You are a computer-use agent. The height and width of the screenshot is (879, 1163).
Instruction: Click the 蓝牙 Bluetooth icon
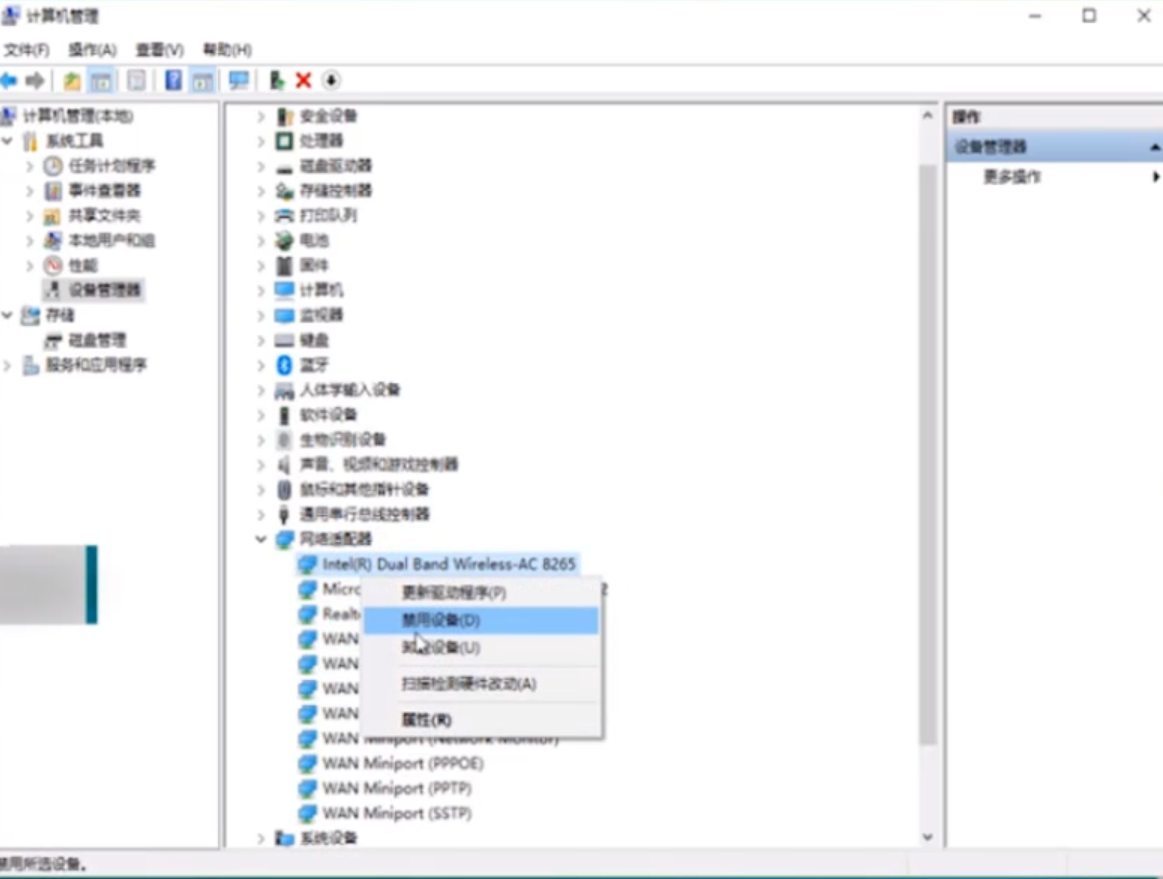click(x=284, y=365)
